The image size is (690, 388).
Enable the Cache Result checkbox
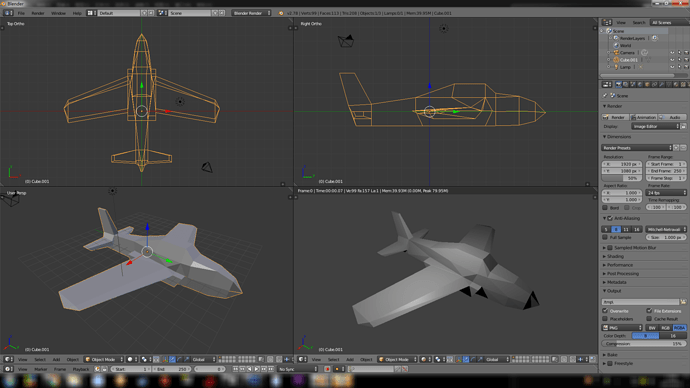click(x=649, y=318)
